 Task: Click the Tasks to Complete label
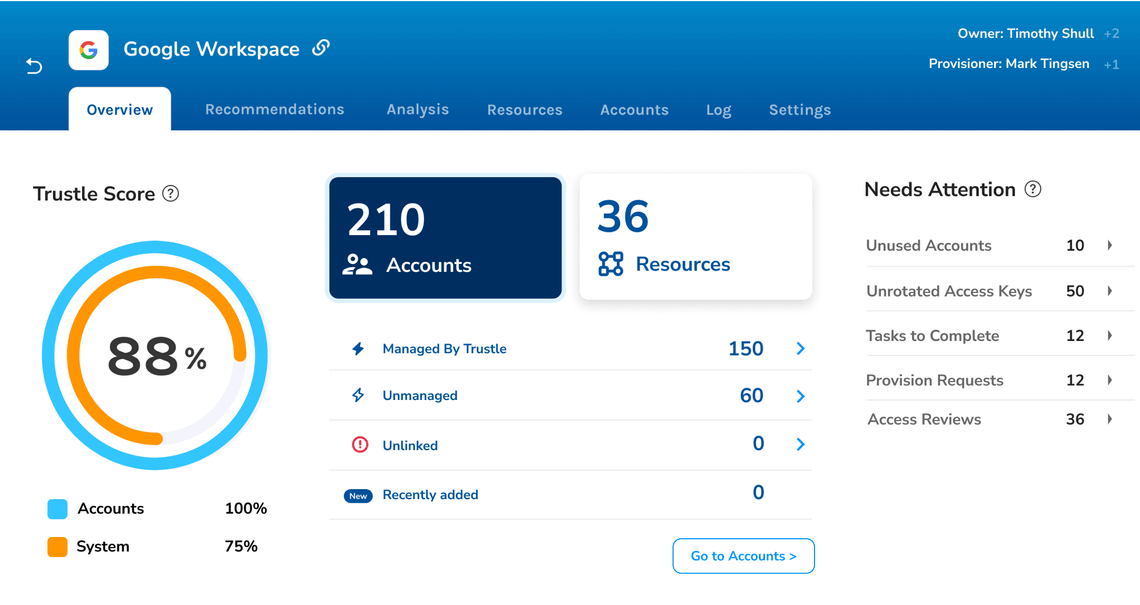pos(932,336)
